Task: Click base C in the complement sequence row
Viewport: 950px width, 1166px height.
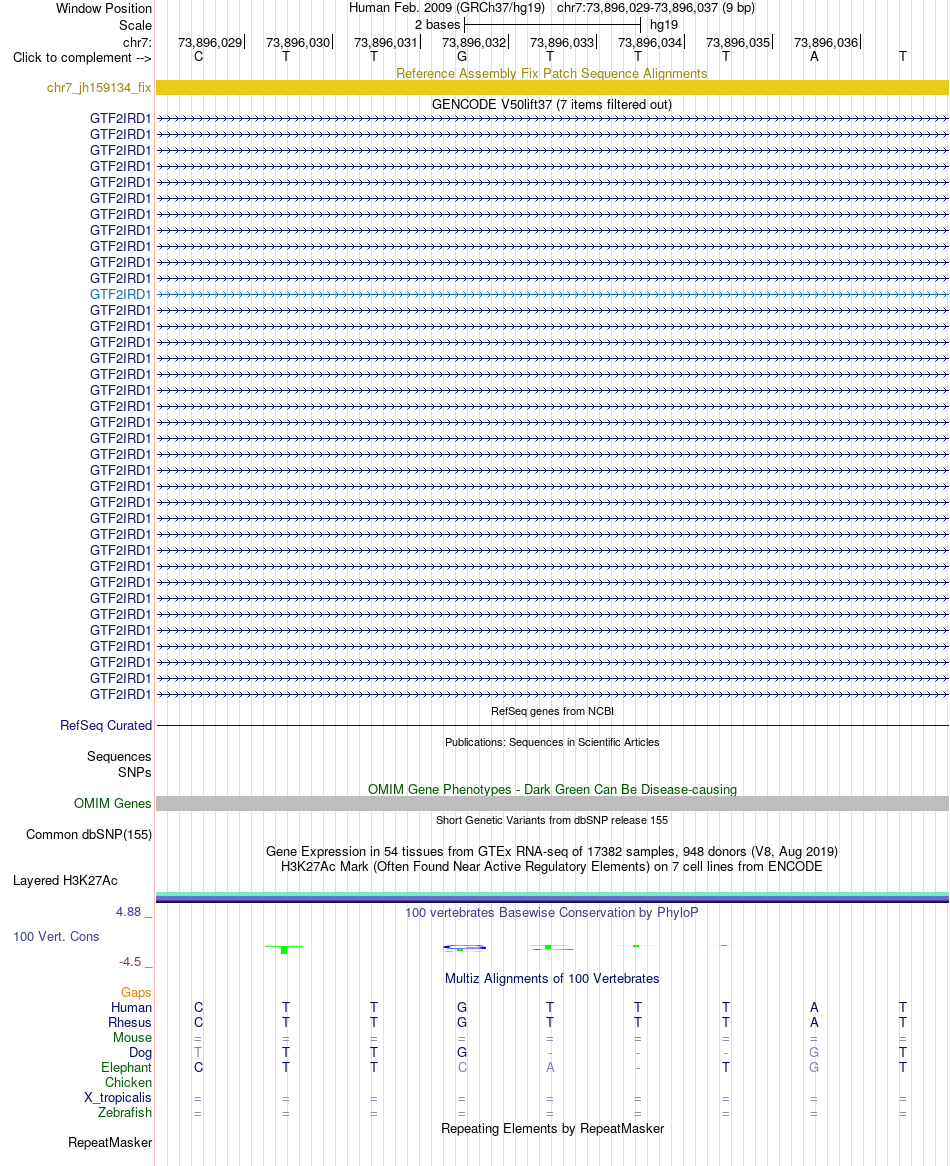Action: coord(198,57)
